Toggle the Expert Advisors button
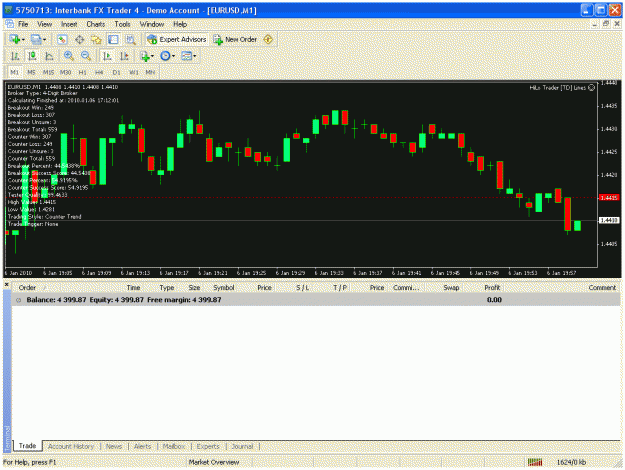Viewport: 625px width, 470px height. [177, 39]
